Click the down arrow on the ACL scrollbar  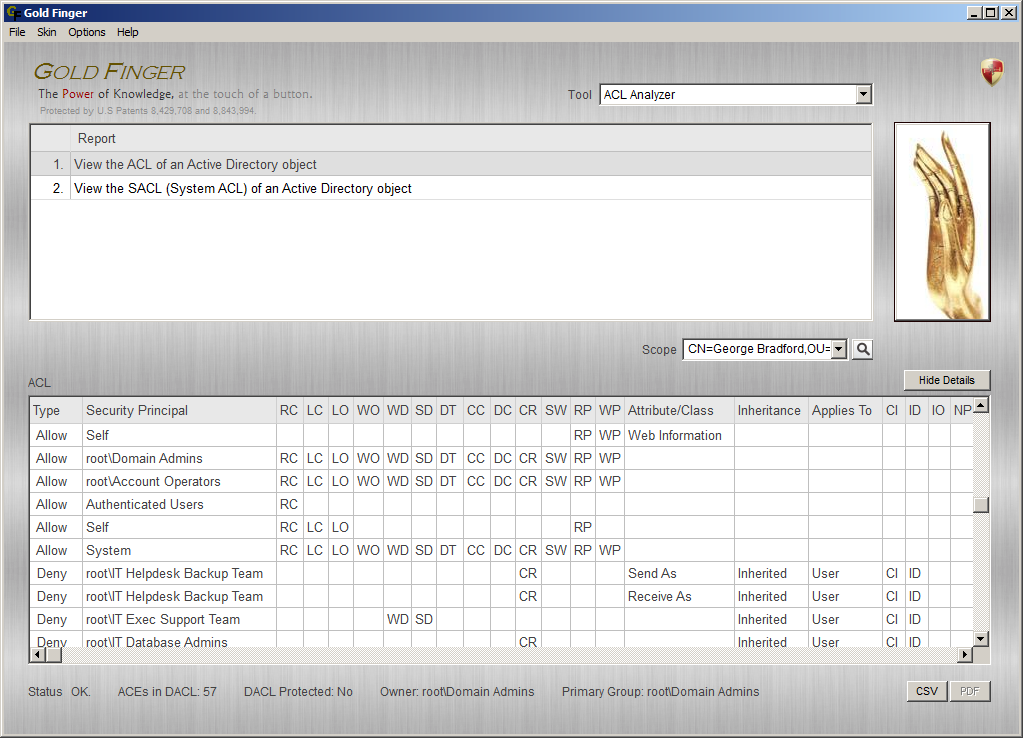tap(981, 638)
